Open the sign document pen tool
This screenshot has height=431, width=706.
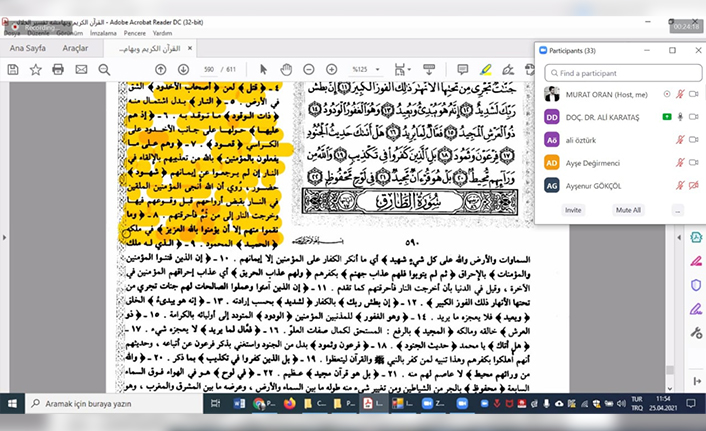(508, 69)
